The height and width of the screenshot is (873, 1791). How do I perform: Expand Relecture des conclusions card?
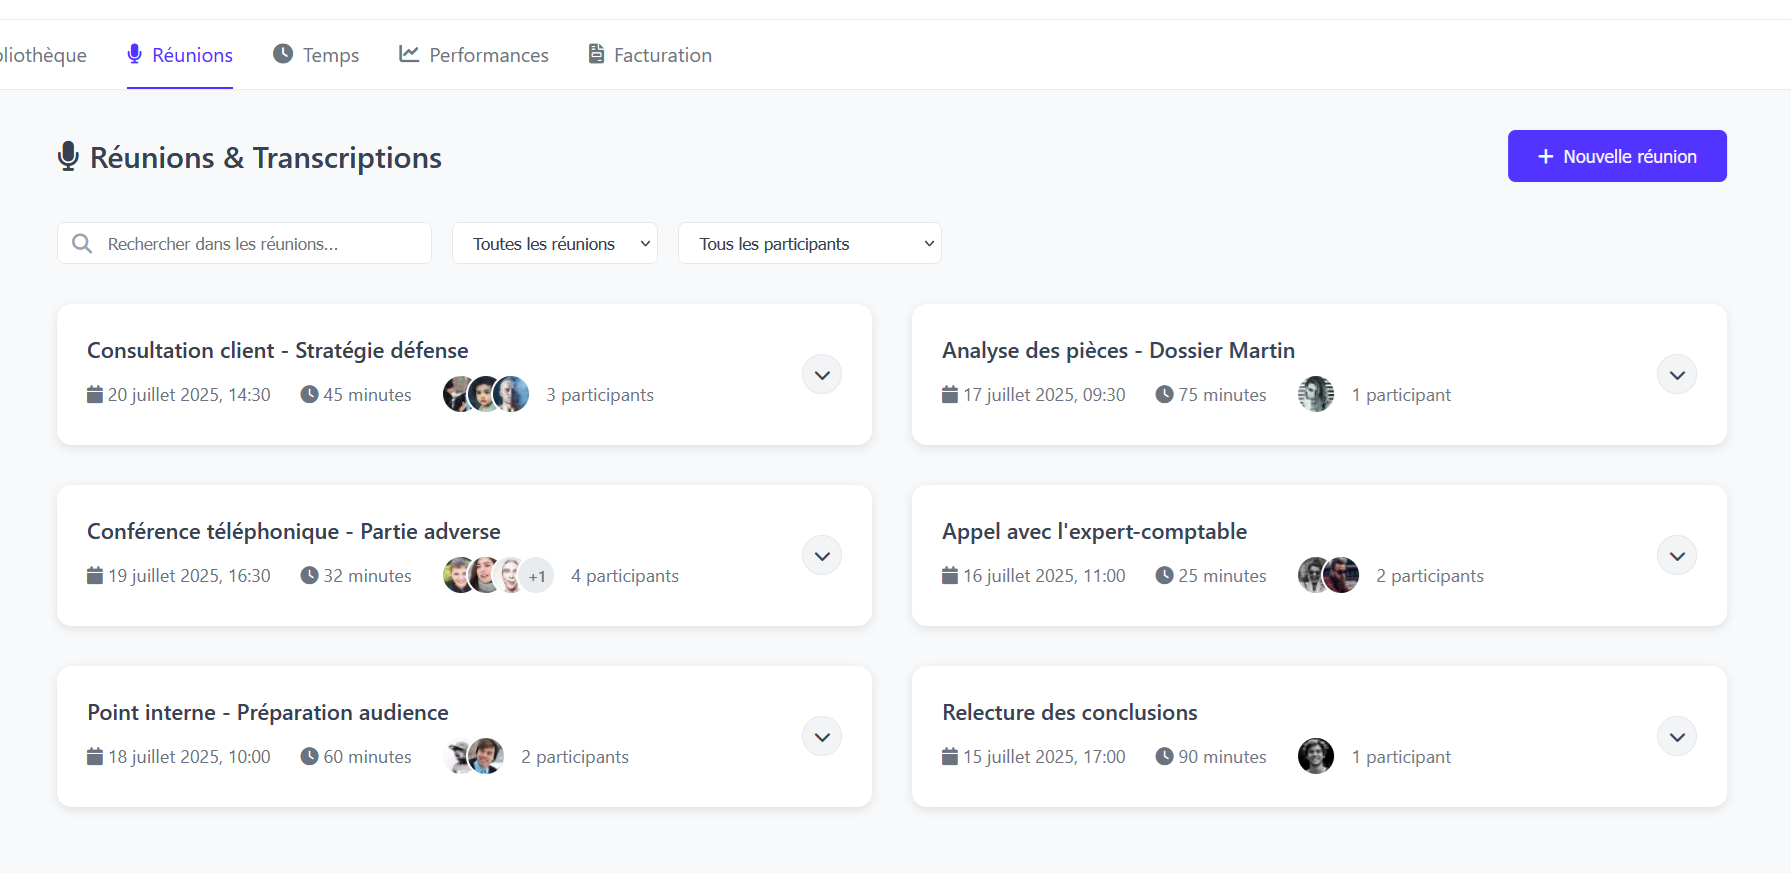point(1677,737)
